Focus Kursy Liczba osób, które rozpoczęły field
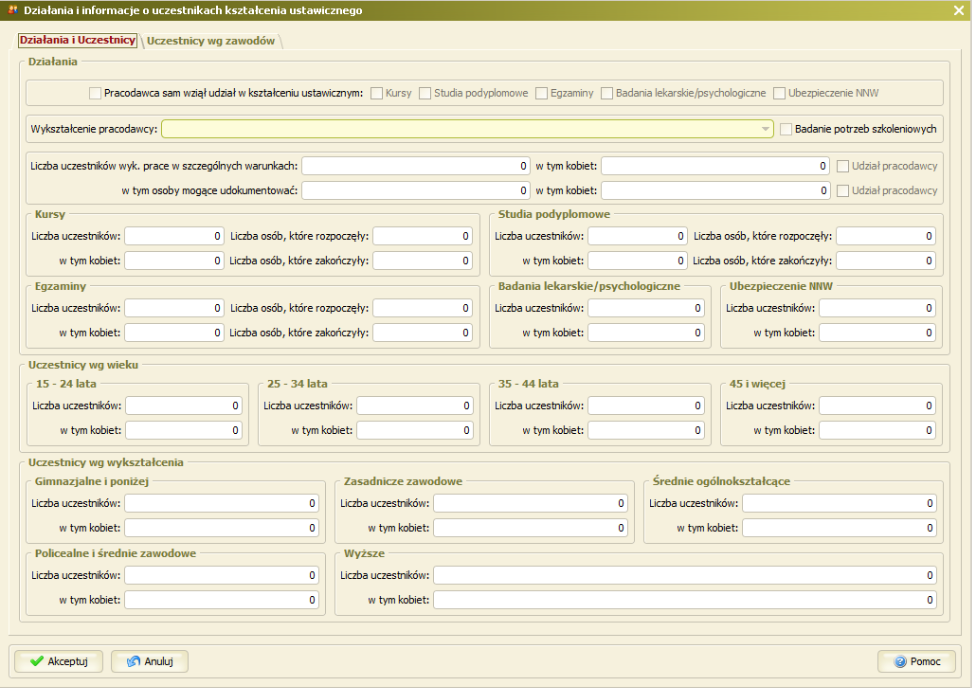This screenshot has width=972, height=688. [x=422, y=236]
